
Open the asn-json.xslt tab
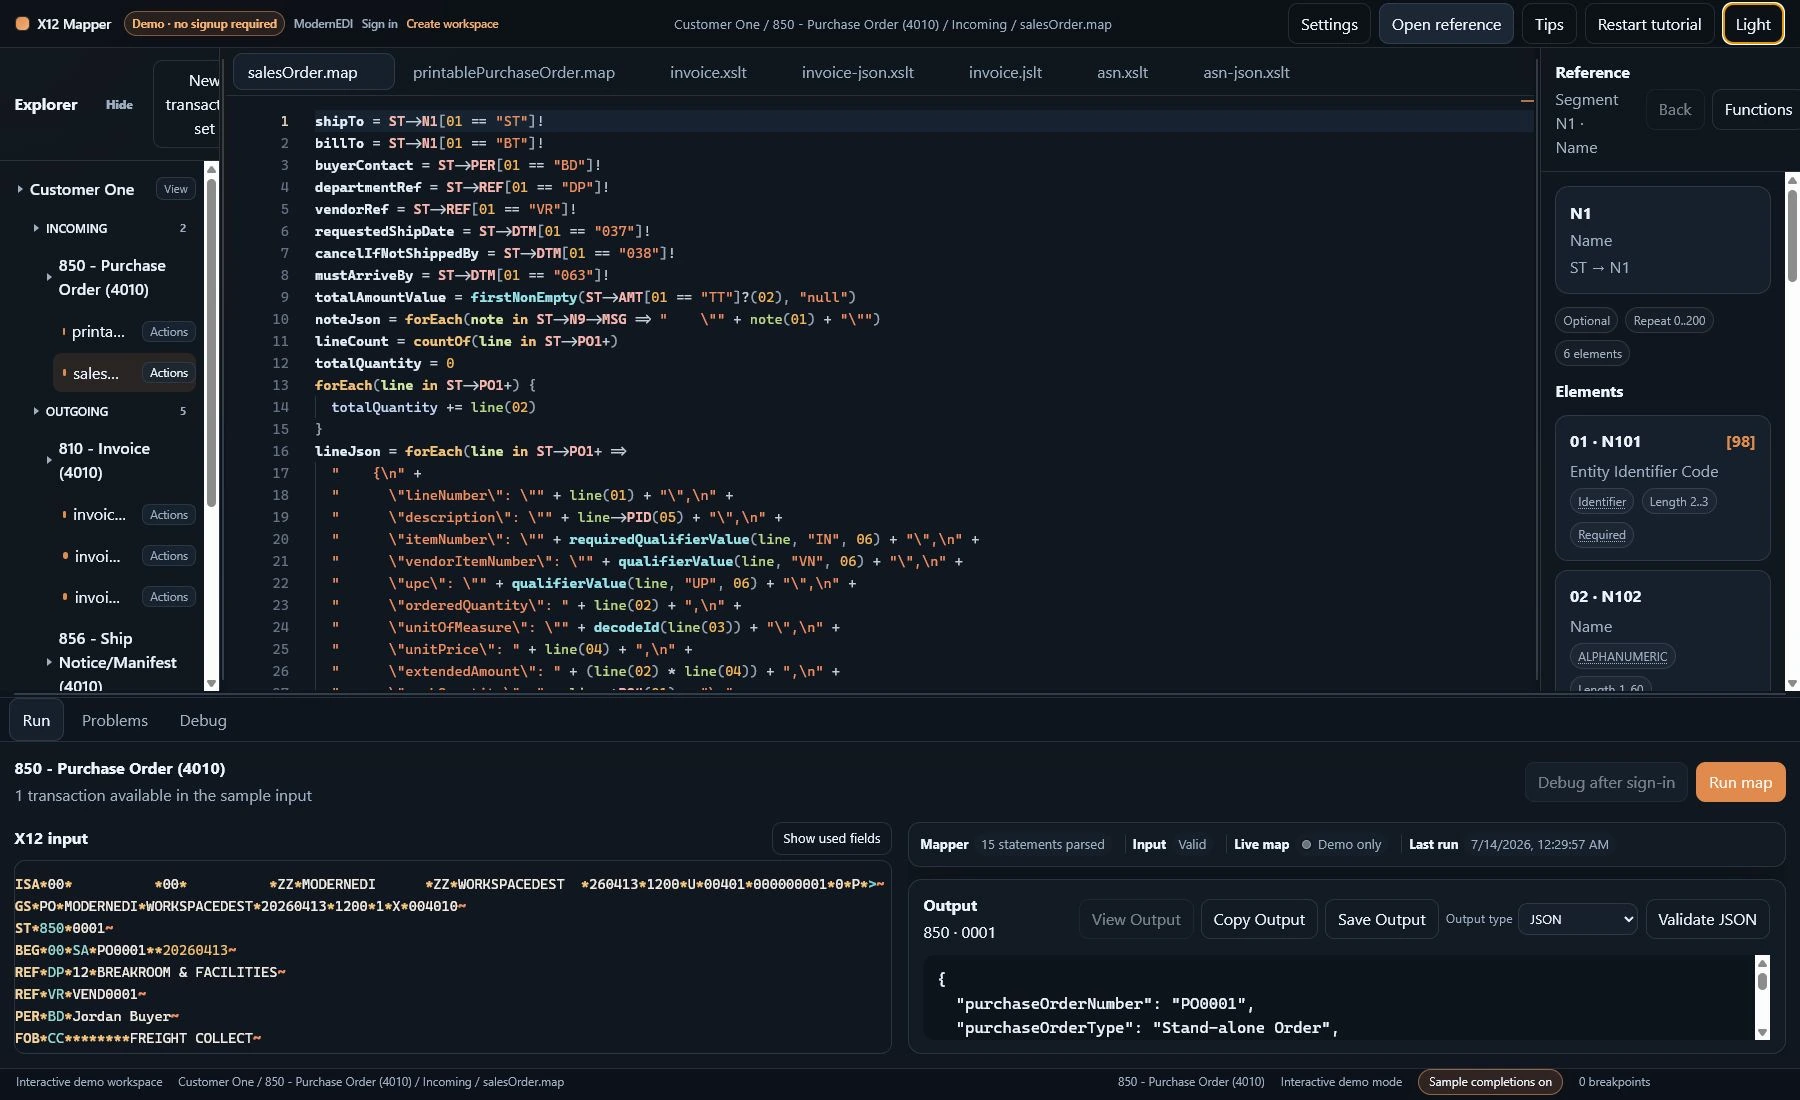(x=1246, y=72)
